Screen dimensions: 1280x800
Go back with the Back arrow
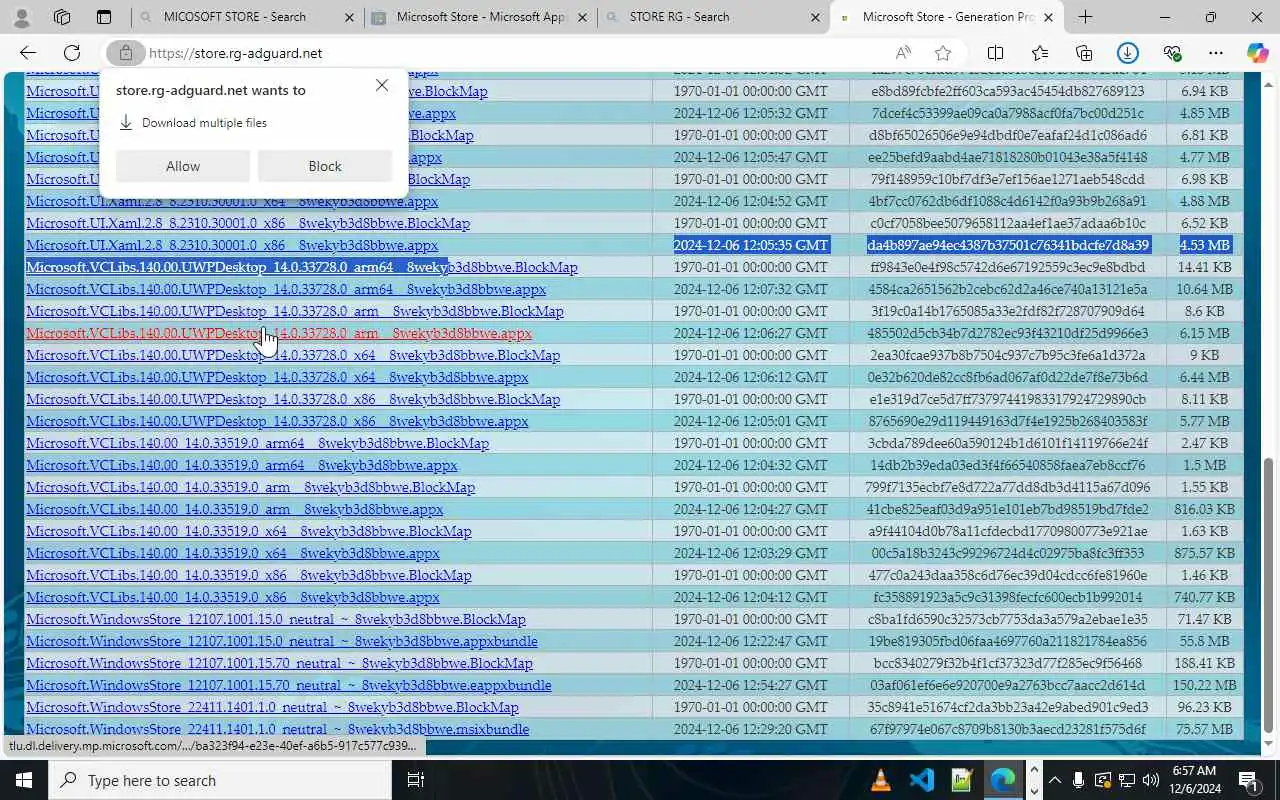click(x=28, y=53)
